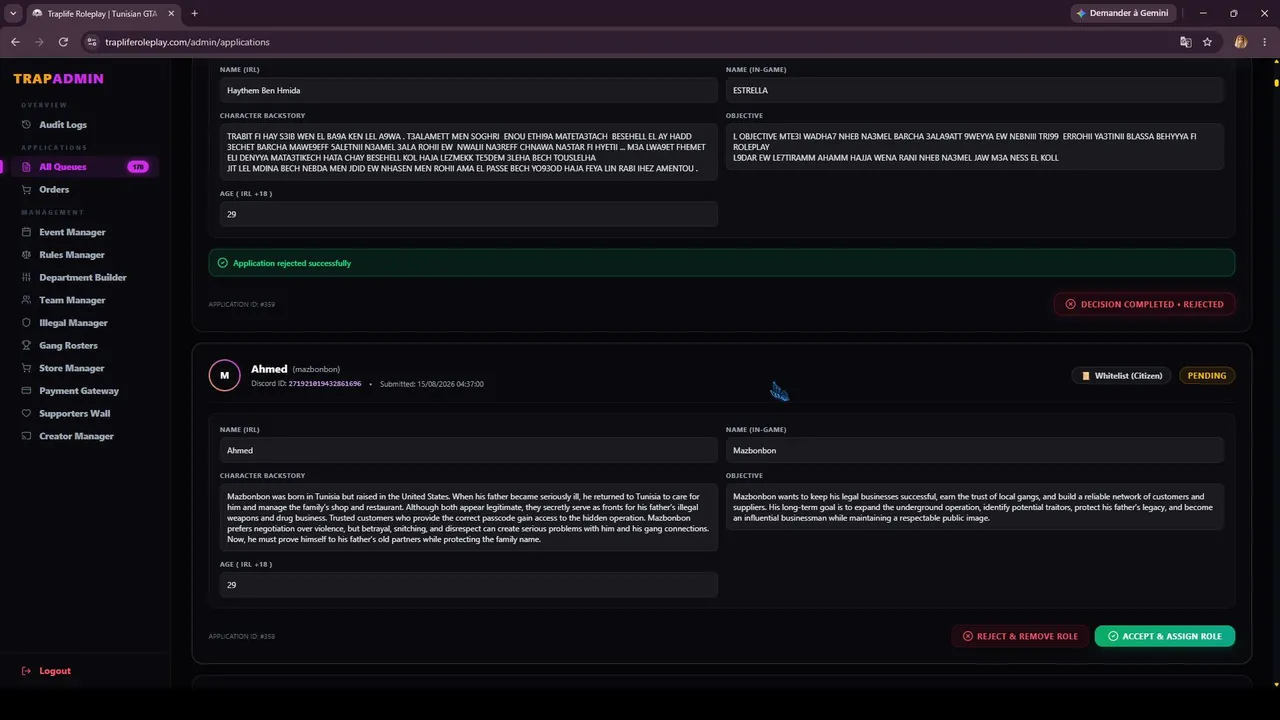Click Accept & Assign Role for Ahmed
Image resolution: width=1280 pixels, height=720 pixels.
coord(1165,636)
